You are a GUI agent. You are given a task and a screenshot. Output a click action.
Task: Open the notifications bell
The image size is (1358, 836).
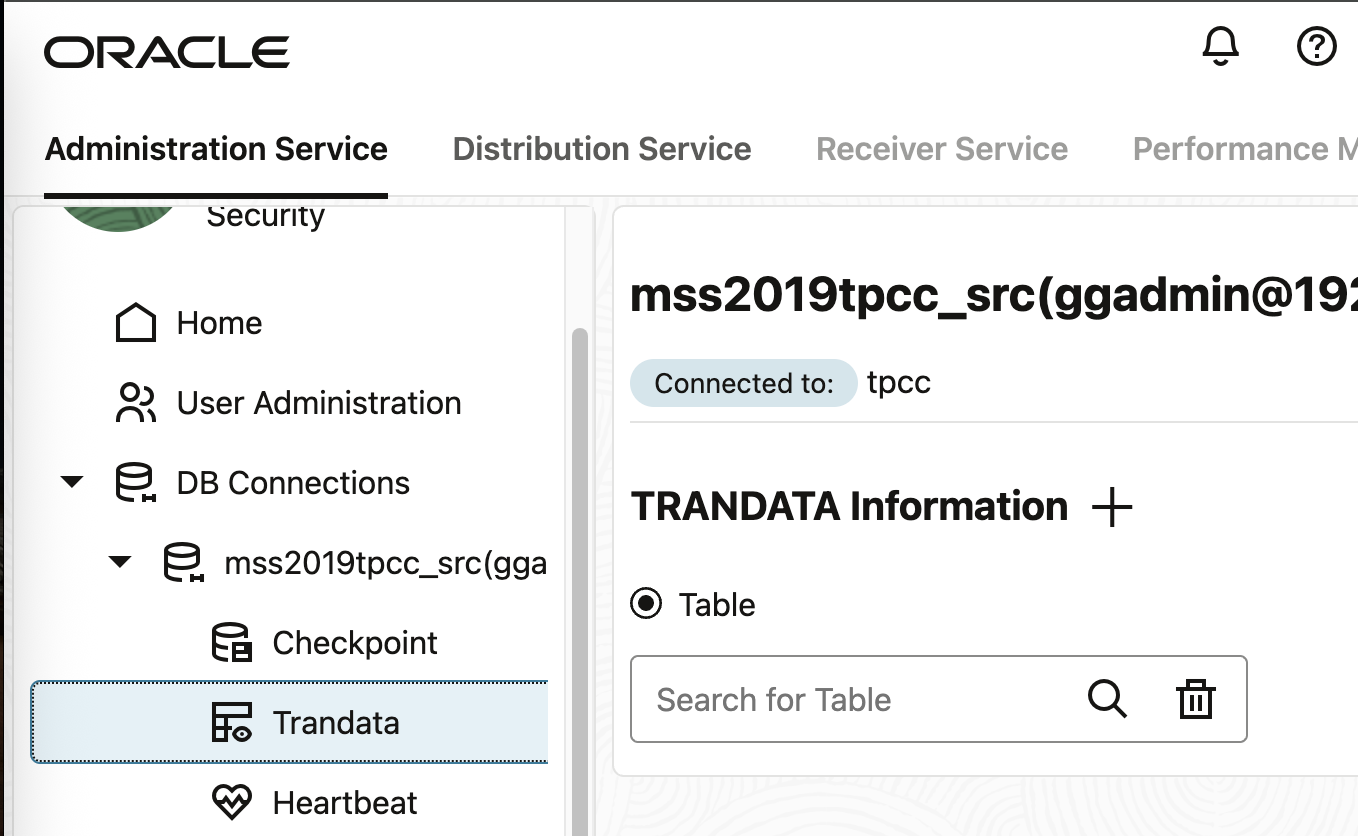click(x=1218, y=46)
